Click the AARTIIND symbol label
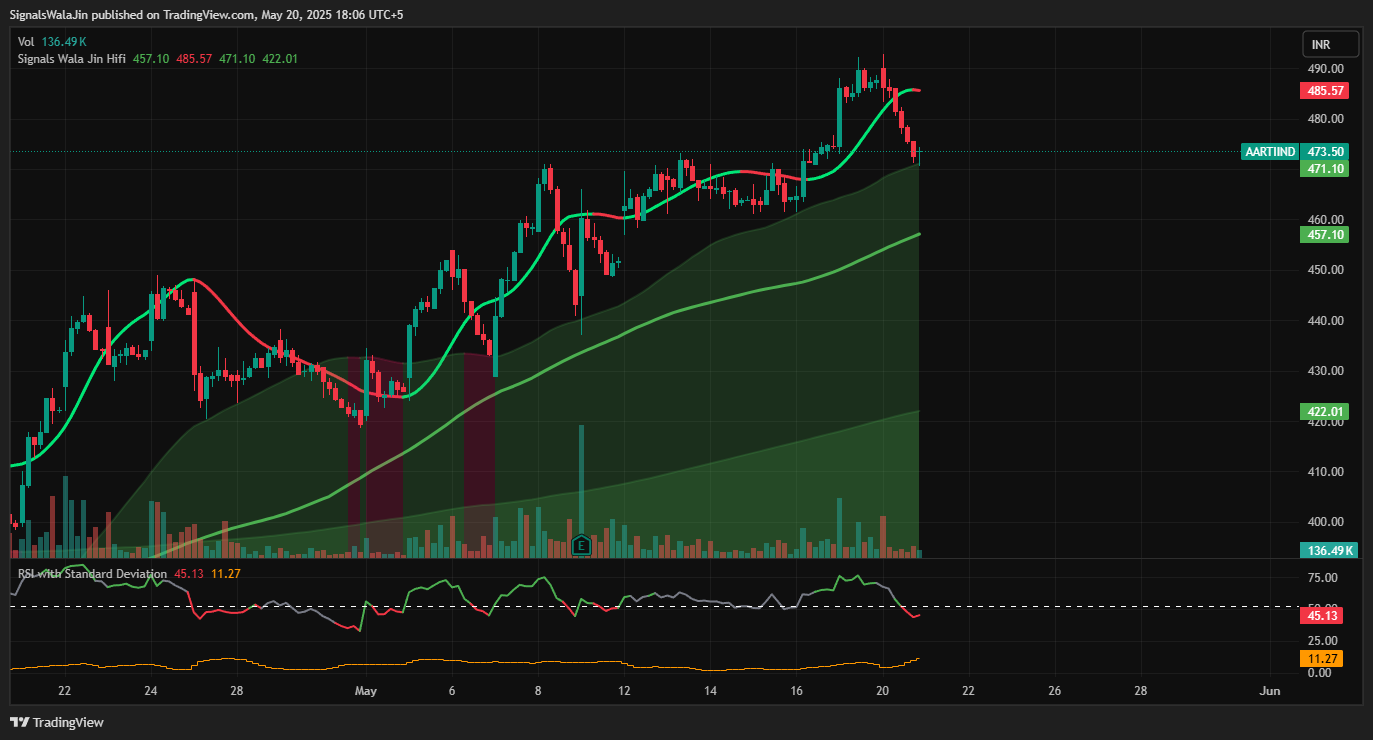This screenshot has width=1373, height=740. pyautogui.click(x=1270, y=152)
